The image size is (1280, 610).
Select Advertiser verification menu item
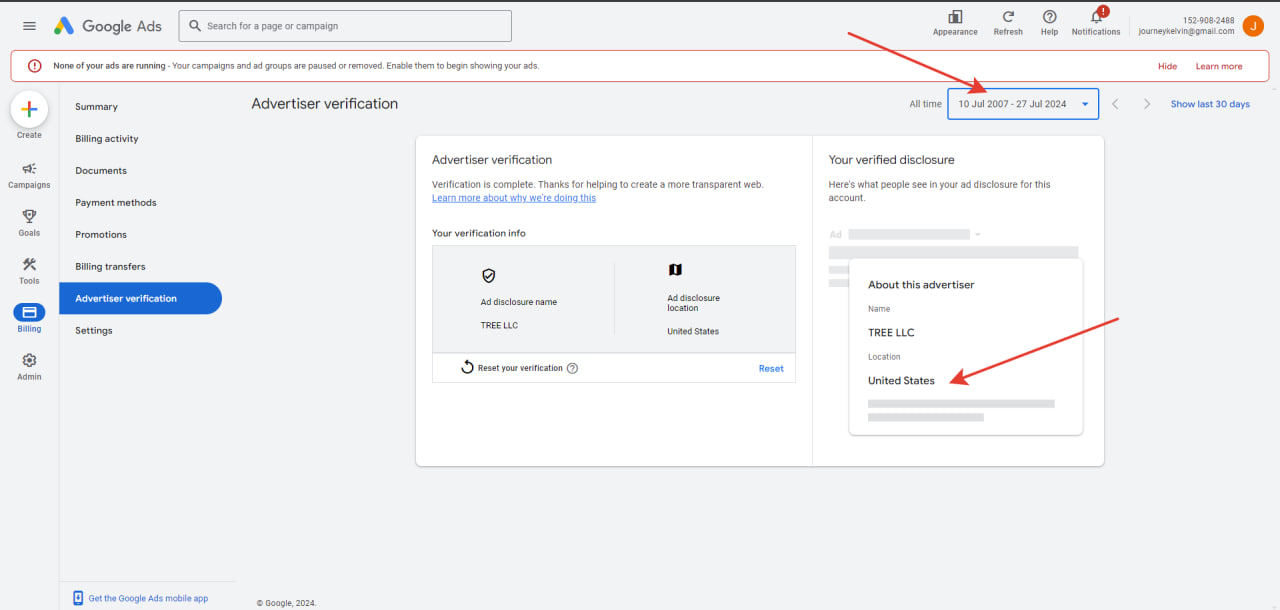point(140,298)
